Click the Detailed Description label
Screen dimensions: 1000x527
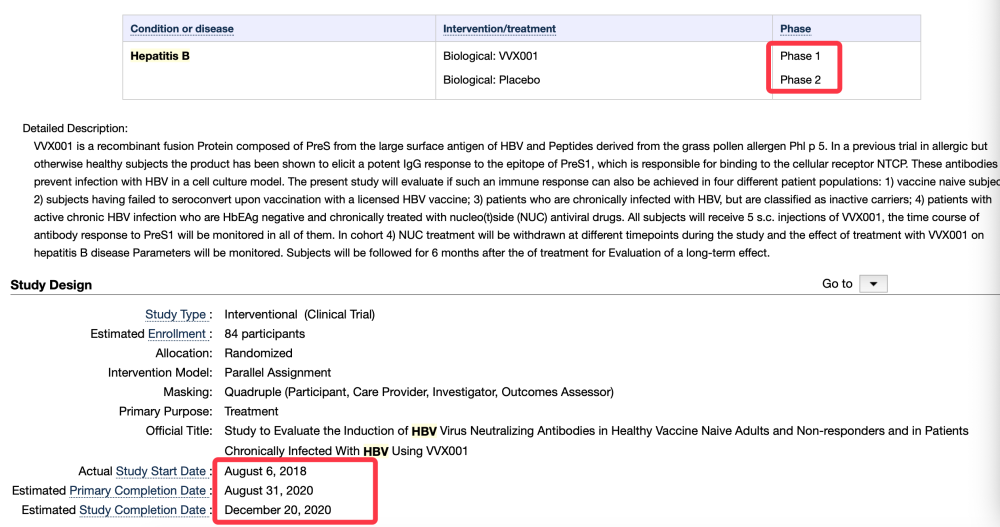point(75,128)
